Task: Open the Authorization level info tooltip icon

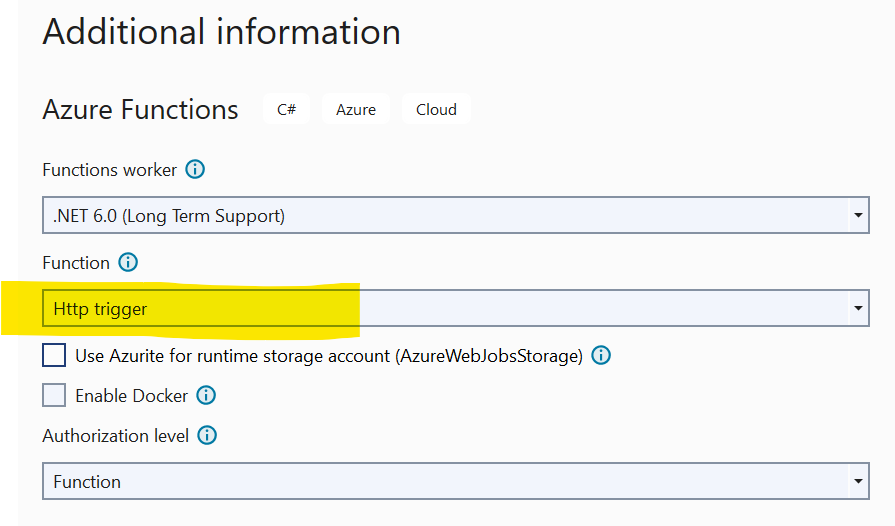Action: [207, 436]
